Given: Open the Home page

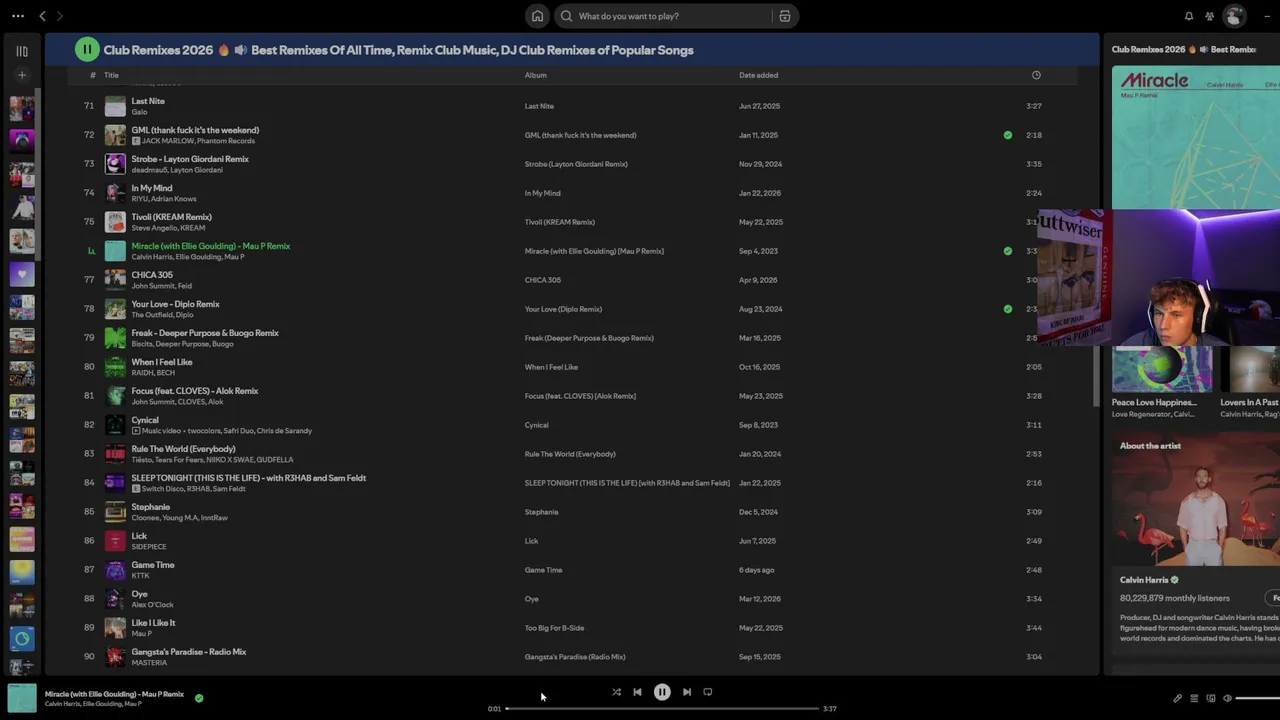Looking at the screenshot, I should pos(538,16).
